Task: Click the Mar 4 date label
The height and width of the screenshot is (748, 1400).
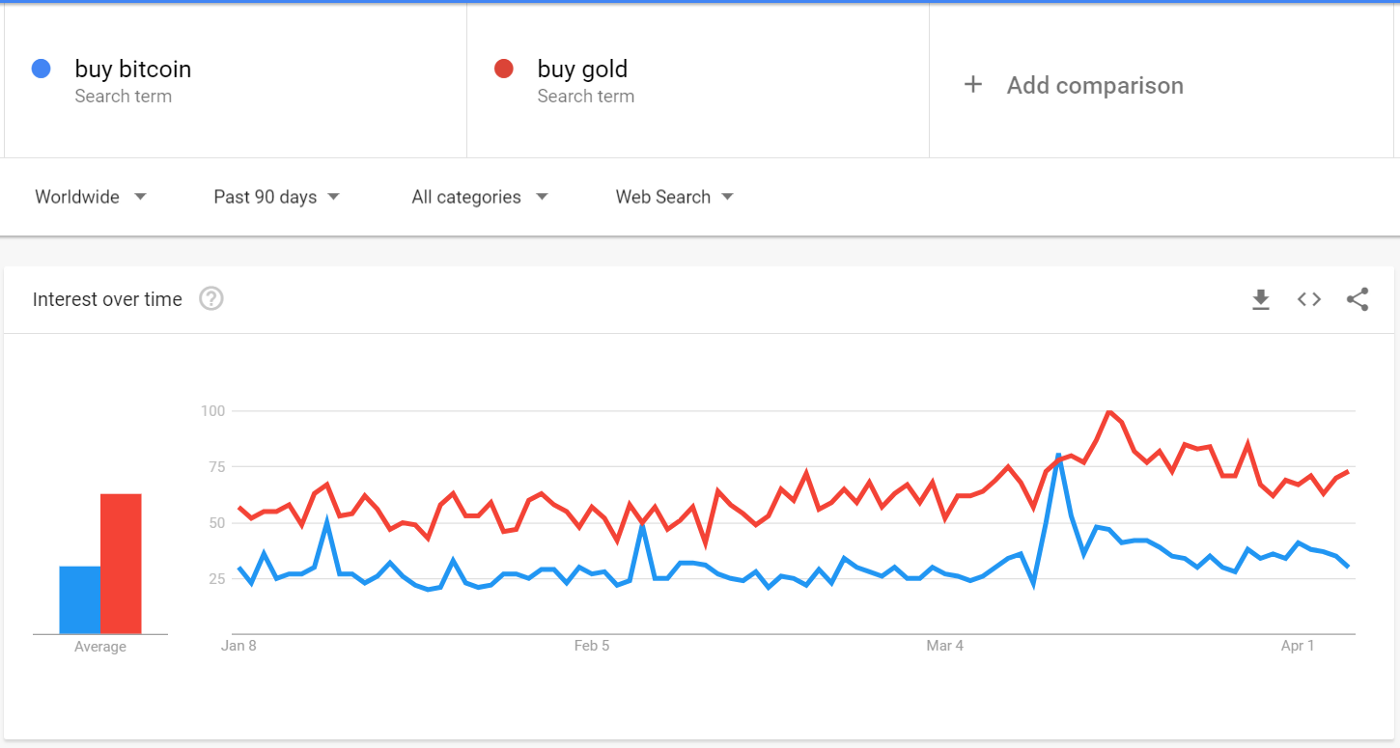Action: pos(945,646)
